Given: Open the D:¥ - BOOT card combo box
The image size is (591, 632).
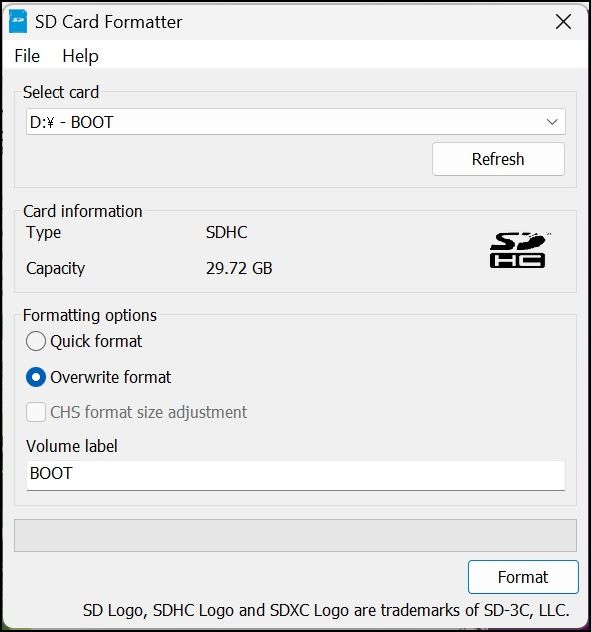Looking at the screenshot, I should coord(296,122).
